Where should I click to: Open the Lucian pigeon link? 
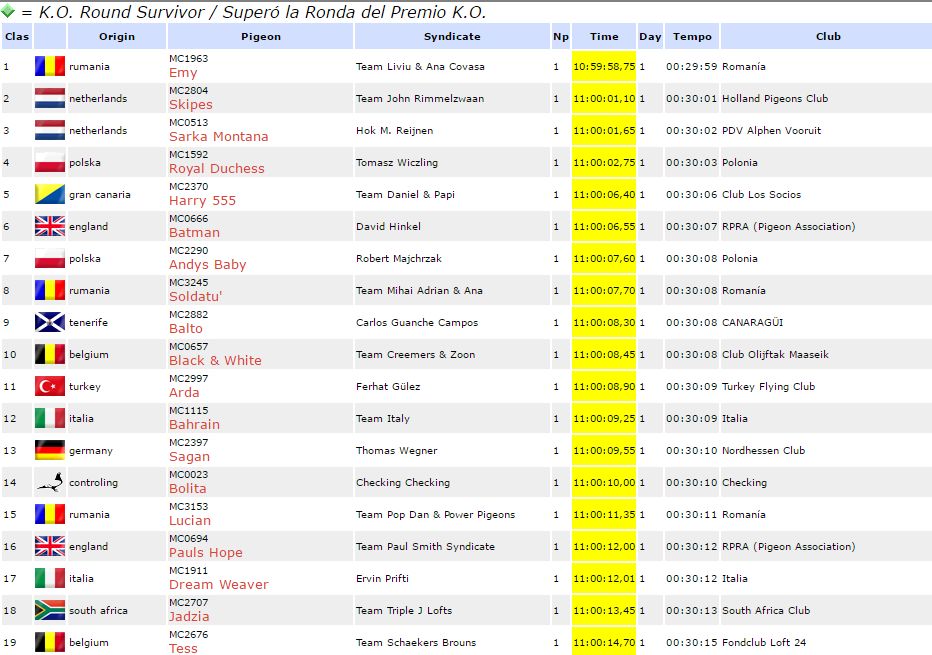[190, 521]
